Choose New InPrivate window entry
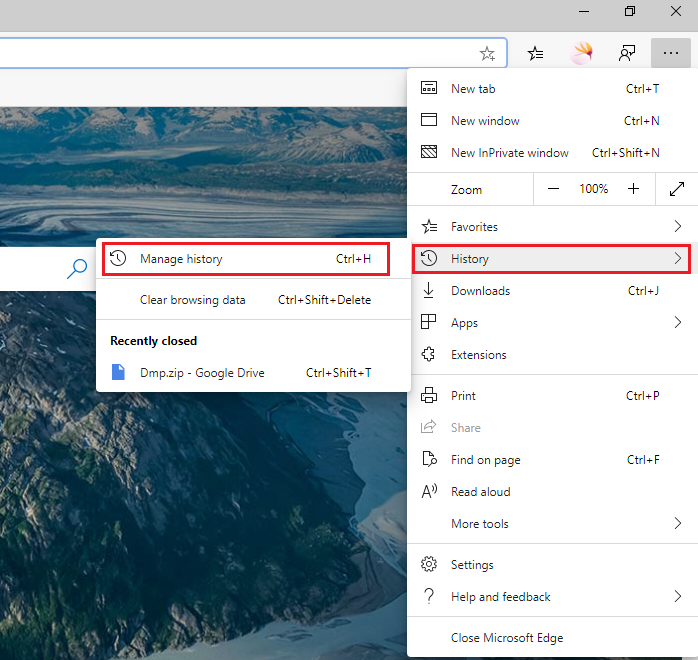Screen dimensions: 698x660 coord(552,153)
